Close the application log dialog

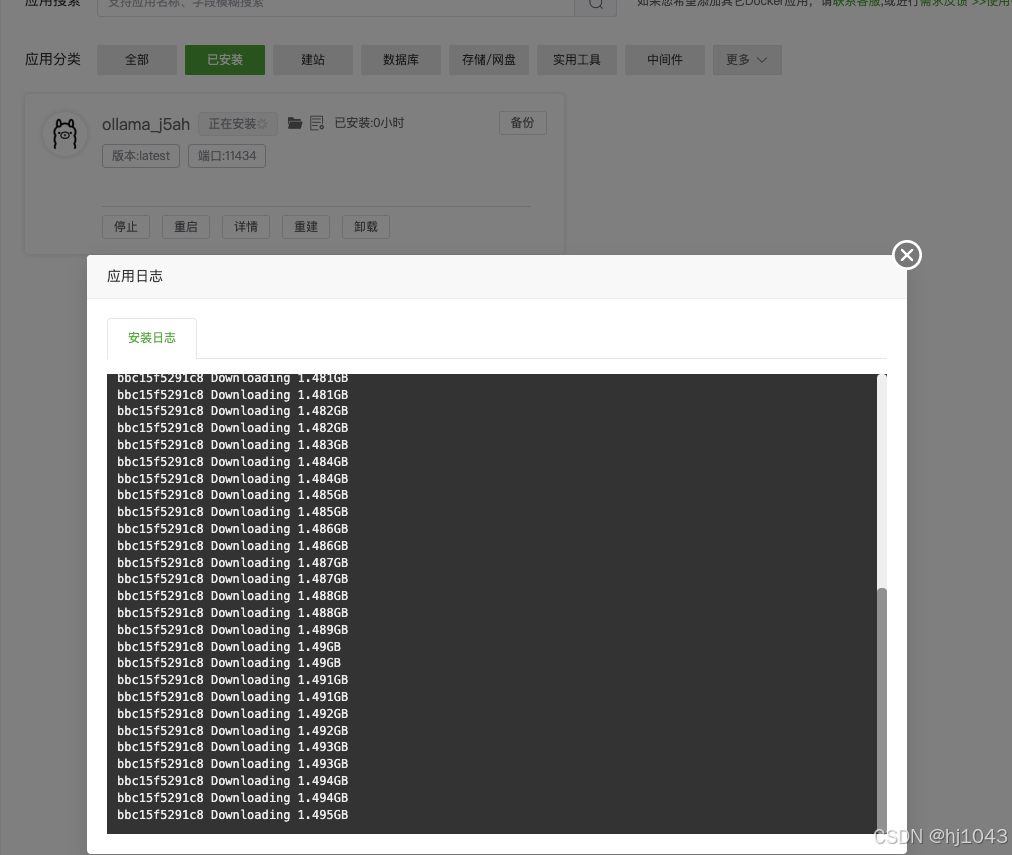[907, 255]
